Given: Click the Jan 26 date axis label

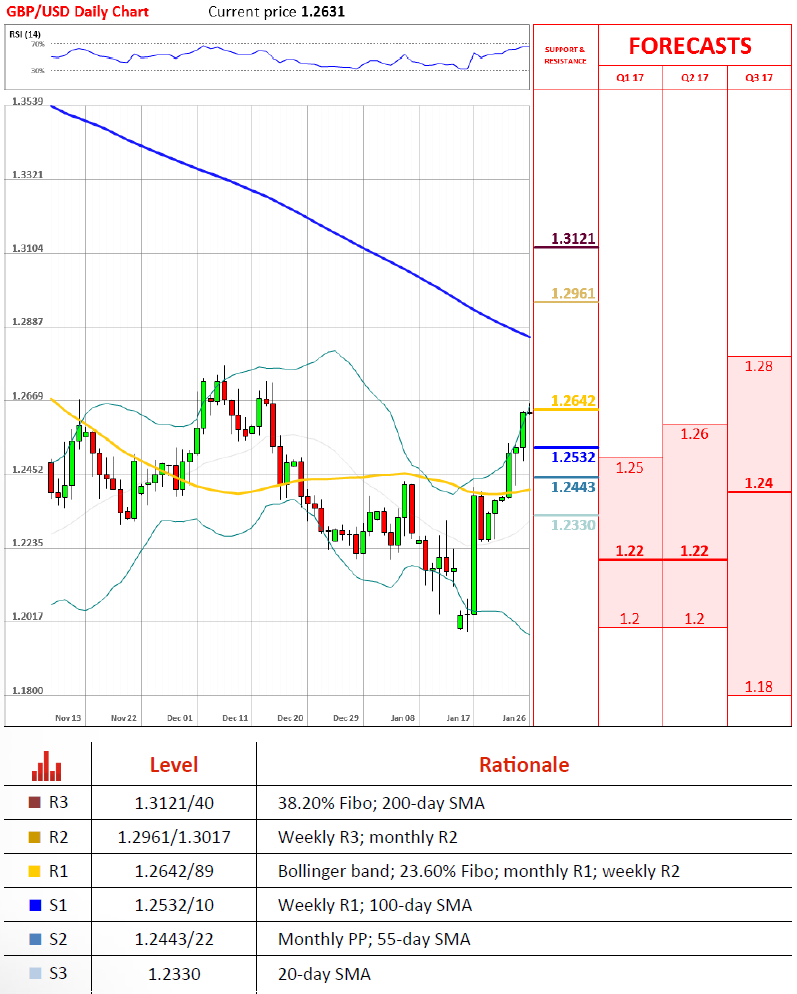Looking at the screenshot, I should click(514, 718).
